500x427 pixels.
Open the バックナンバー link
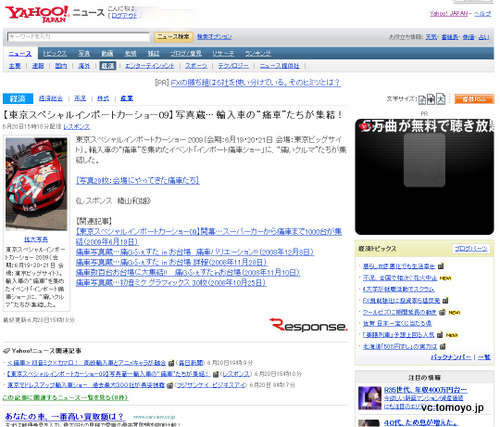click(451, 357)
